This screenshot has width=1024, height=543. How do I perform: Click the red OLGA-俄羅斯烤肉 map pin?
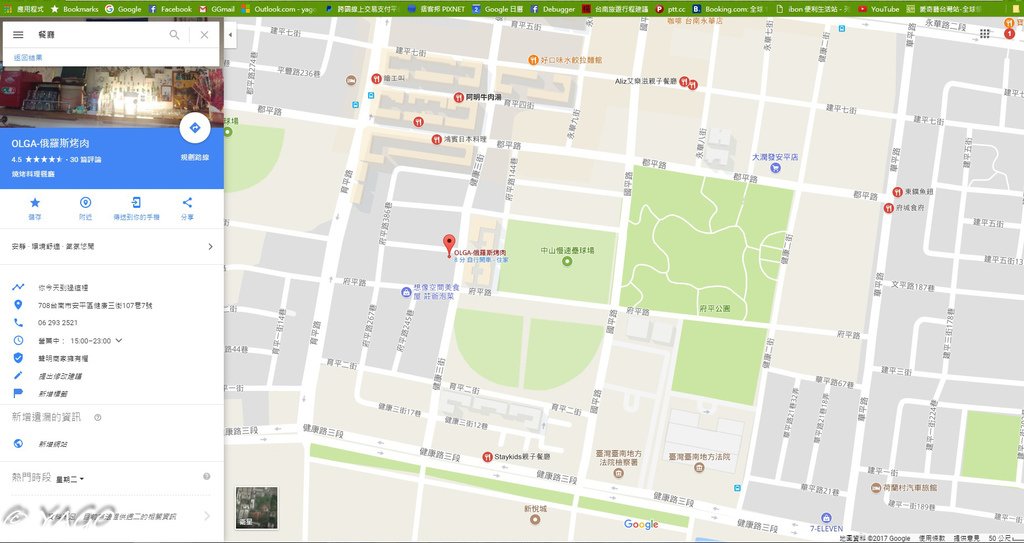tap(449, 245)
